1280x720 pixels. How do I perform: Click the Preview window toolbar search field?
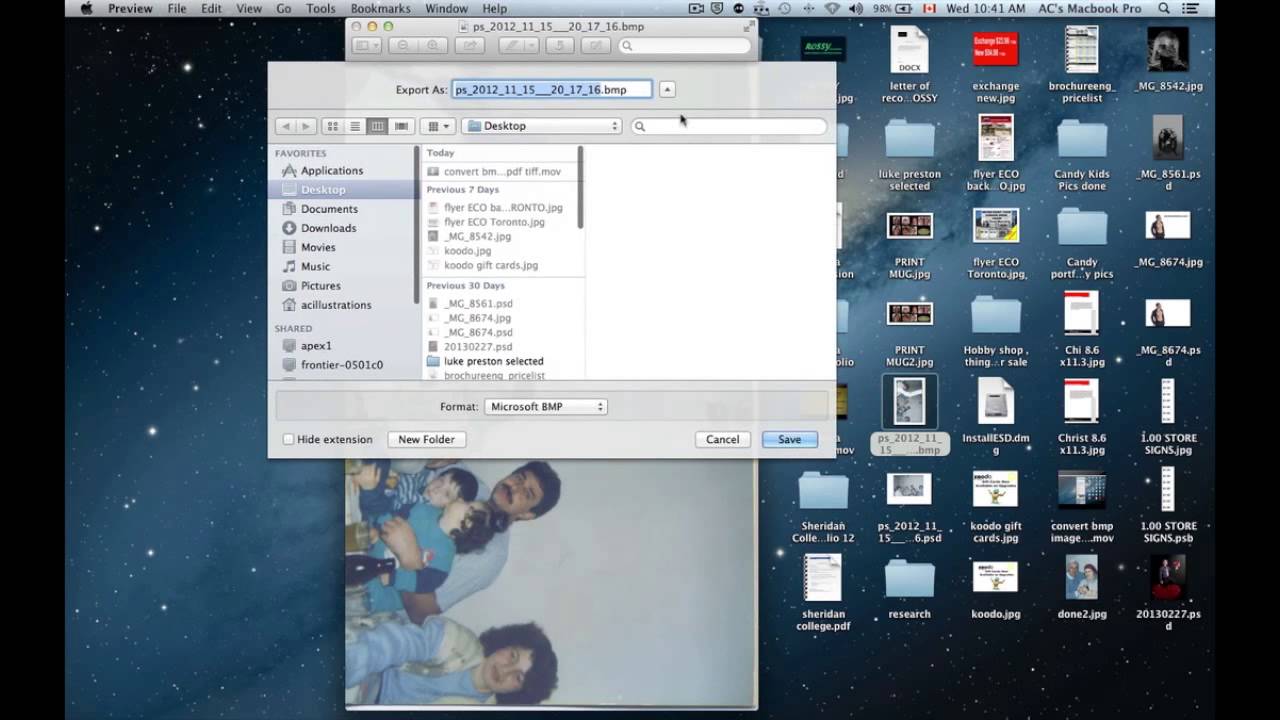pyautogui.click(x=685, y=46)
